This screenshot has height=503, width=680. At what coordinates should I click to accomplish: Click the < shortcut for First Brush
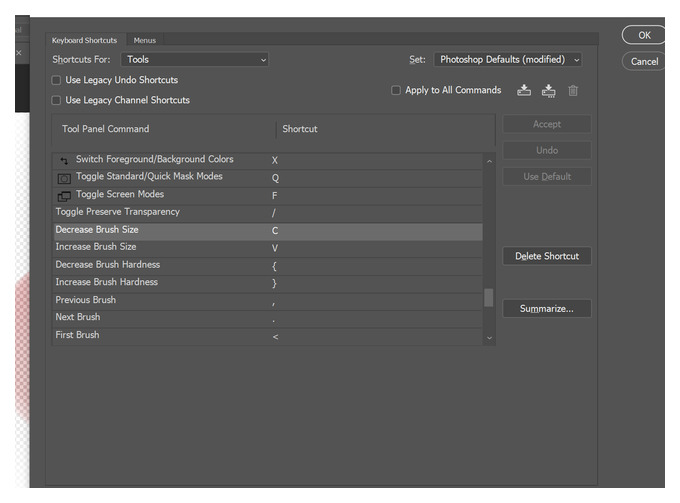[275, 337]
